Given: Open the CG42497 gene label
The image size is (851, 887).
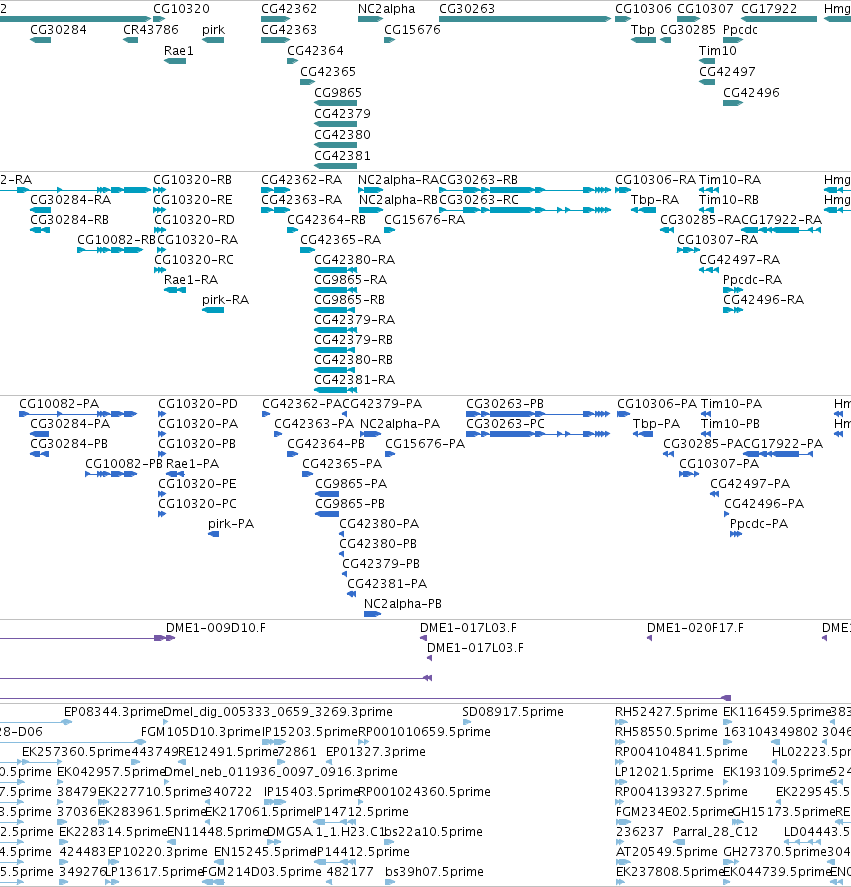Looking at the screenshot, I should (727, 72).
